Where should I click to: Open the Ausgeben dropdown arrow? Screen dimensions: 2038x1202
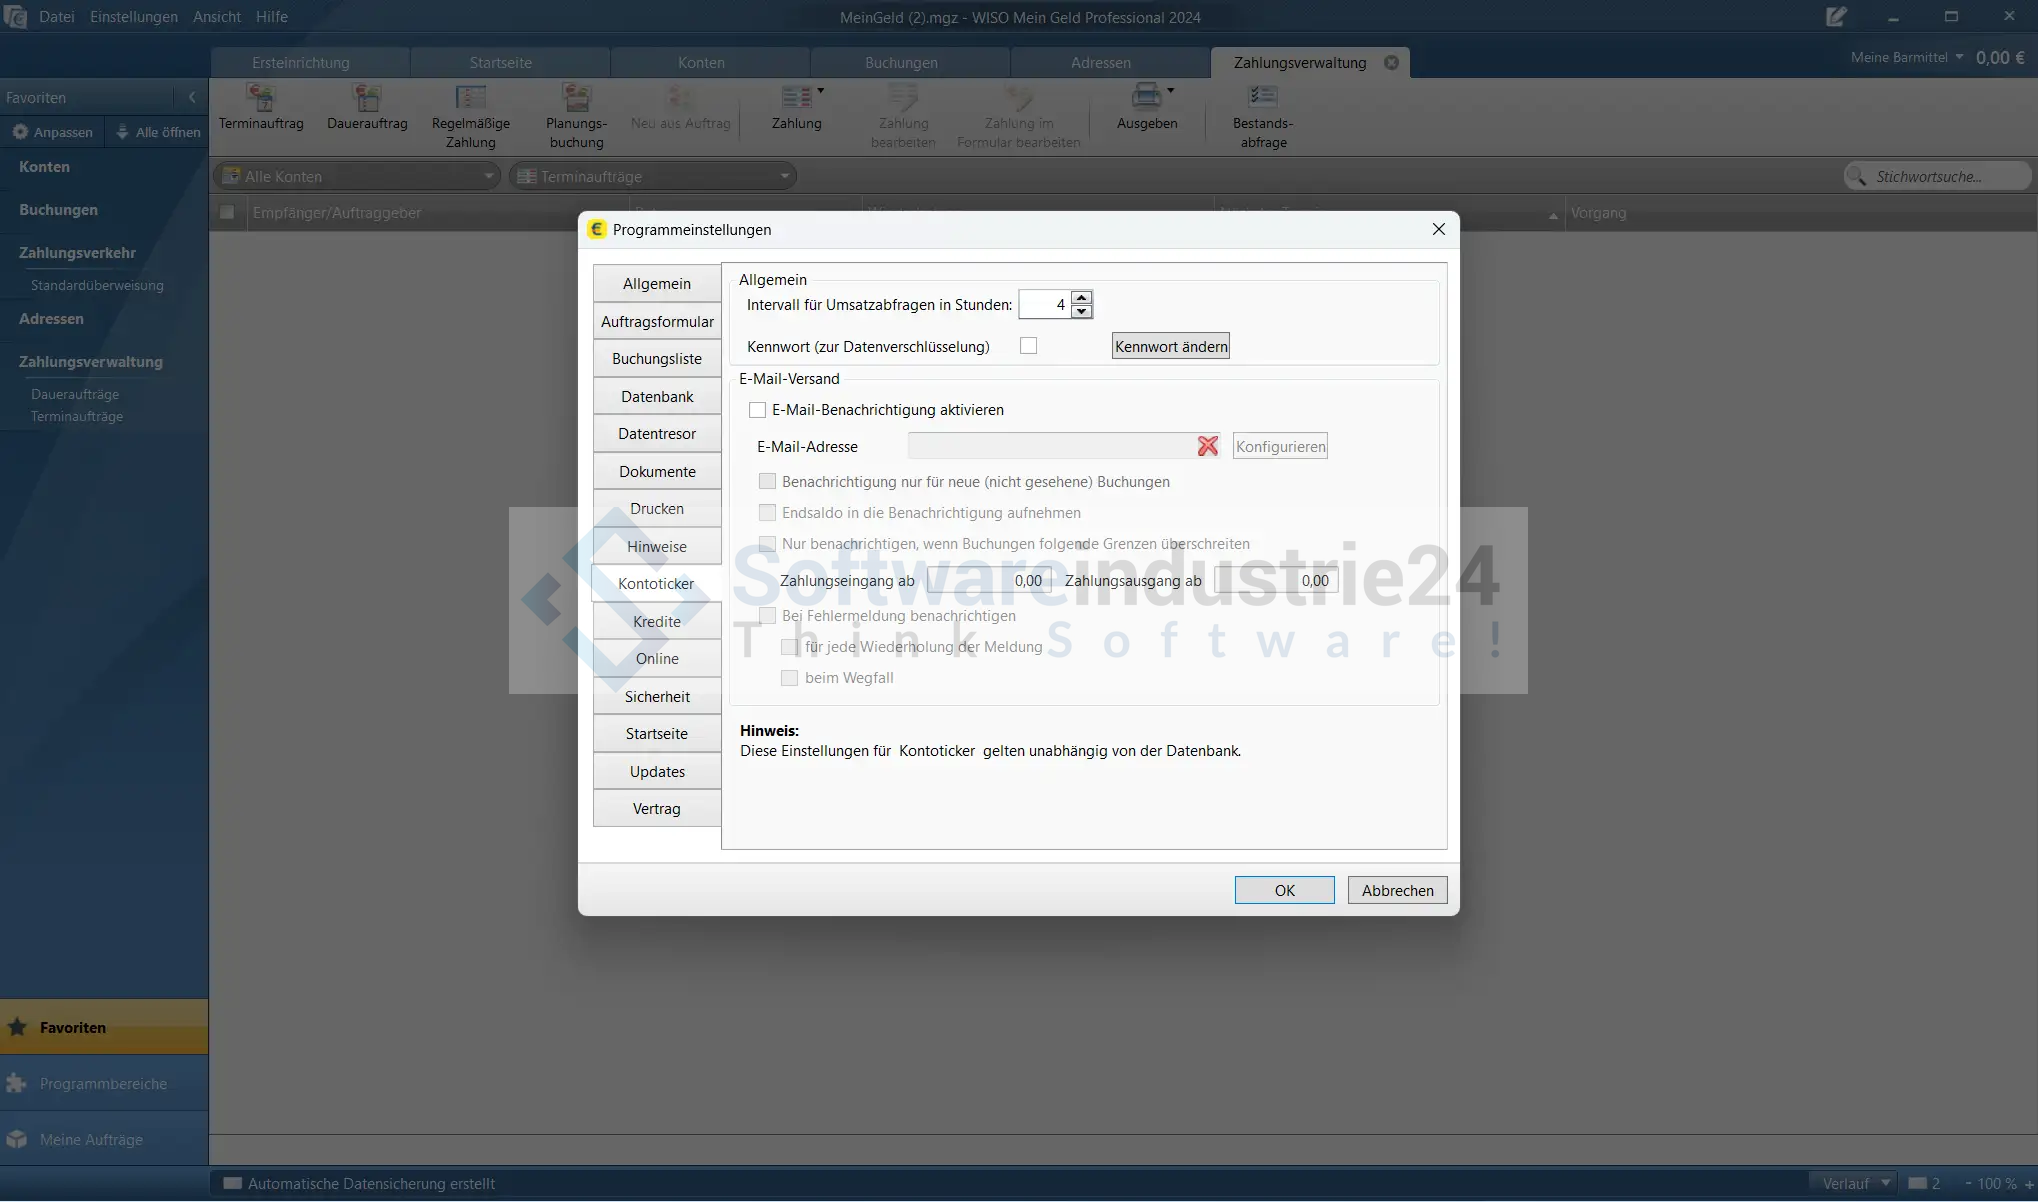pyautogui.click(x=1170, y=91)
